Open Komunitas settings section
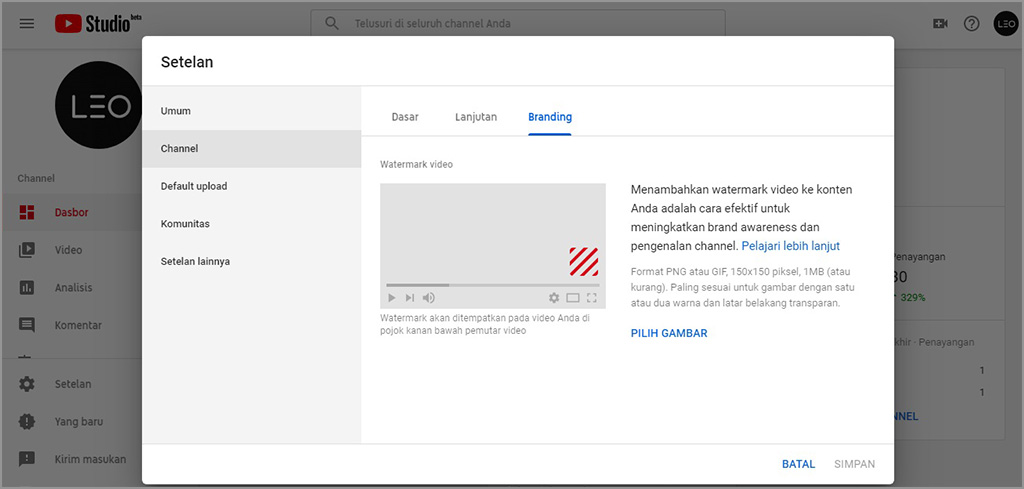The height and width of the screenshot is (489, 1024). click(185, 224)
